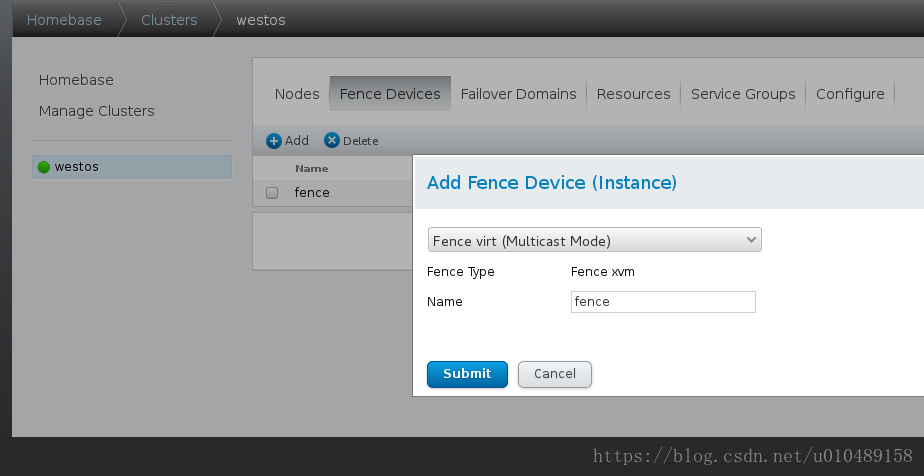Click the Name column header
The width and height of the screenshot is (924, 476).
pyautogui.click(x=312, y=168)
